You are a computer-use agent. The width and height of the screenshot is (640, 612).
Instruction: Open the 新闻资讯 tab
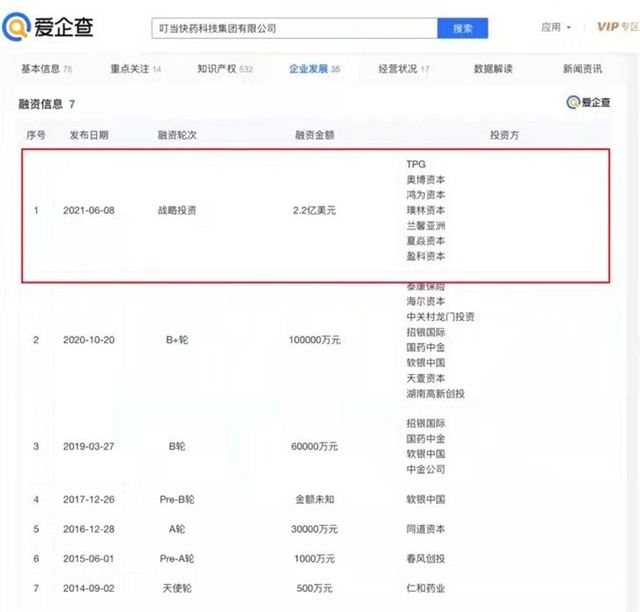tap(582, 69)
